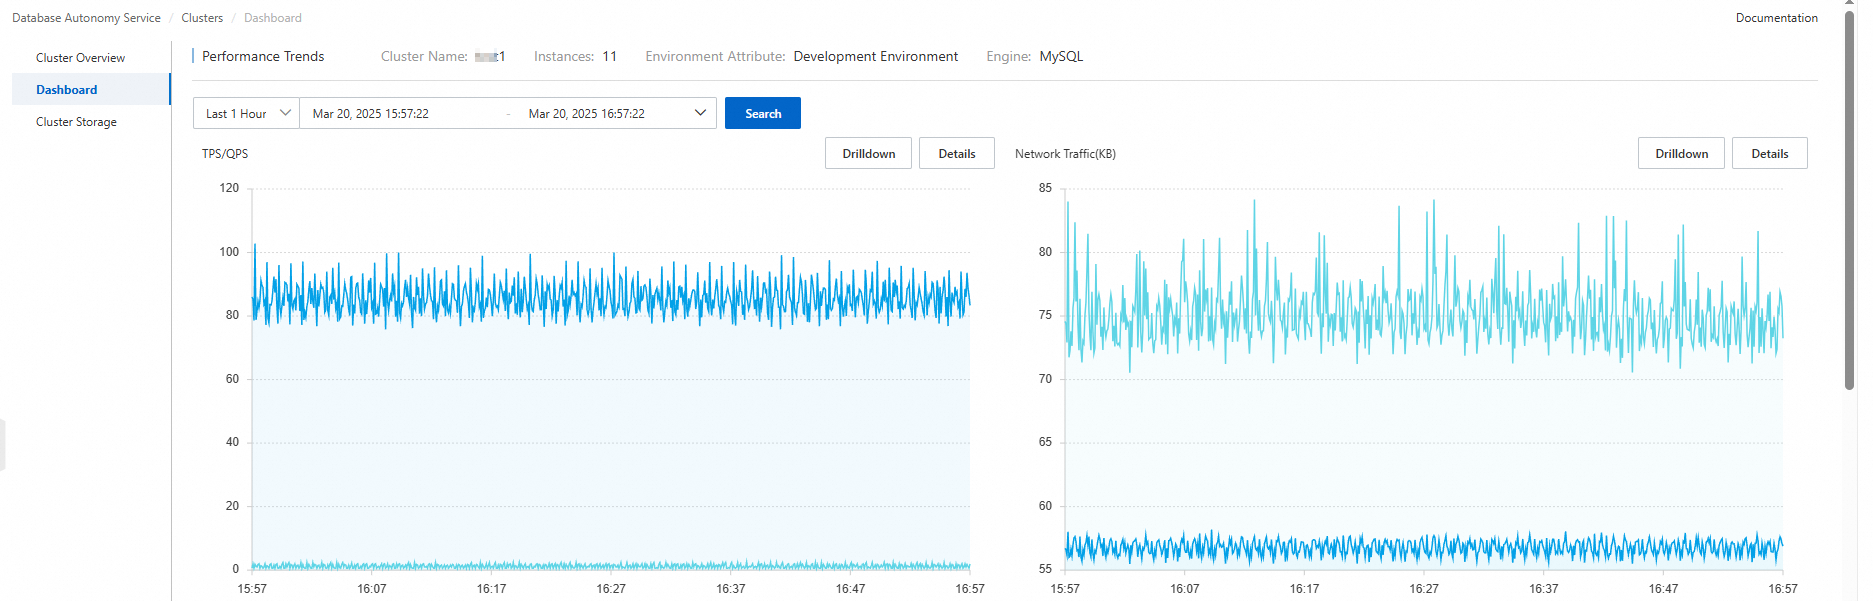This screenshot has width=1873, height=601.
Task: Click the 16:37 marker on the Network Traffic chart
Action: (1543, 589)
